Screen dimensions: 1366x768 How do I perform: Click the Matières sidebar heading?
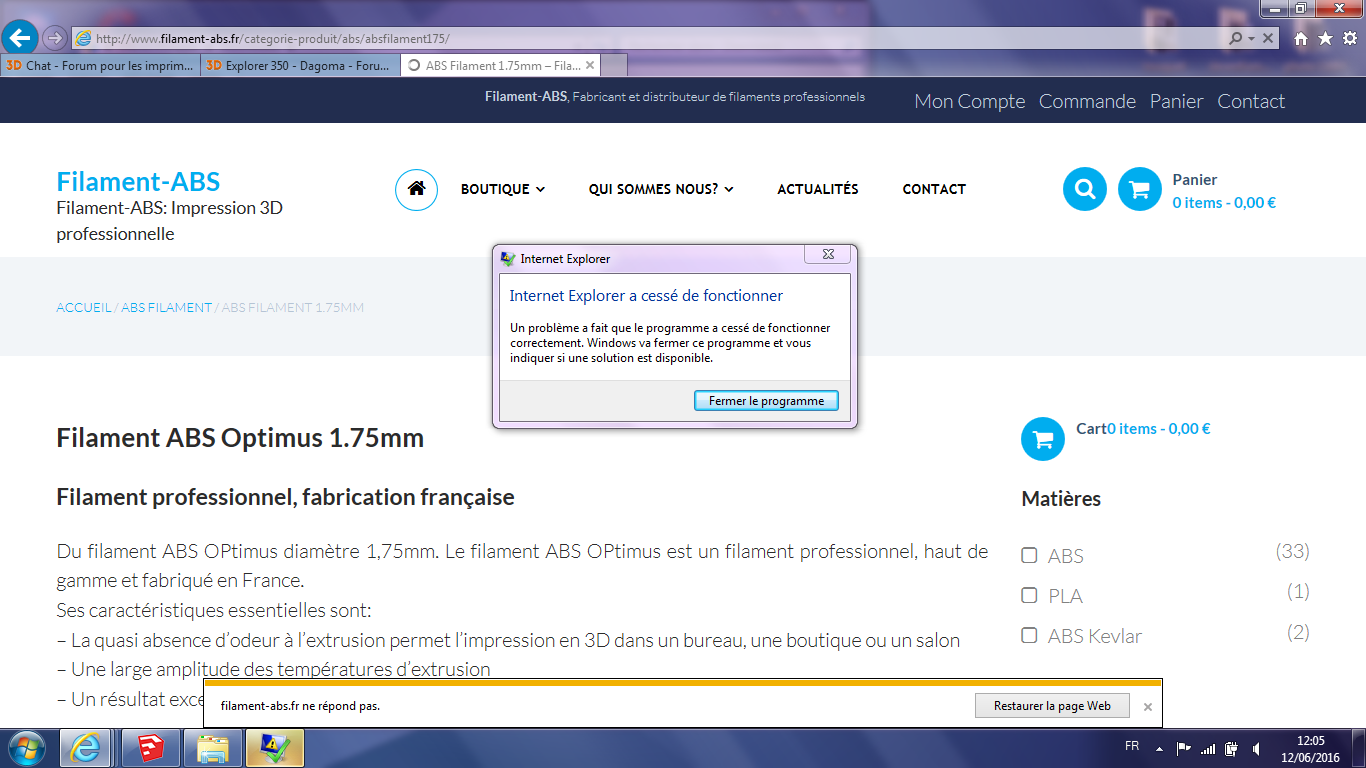pos(1061,499)
